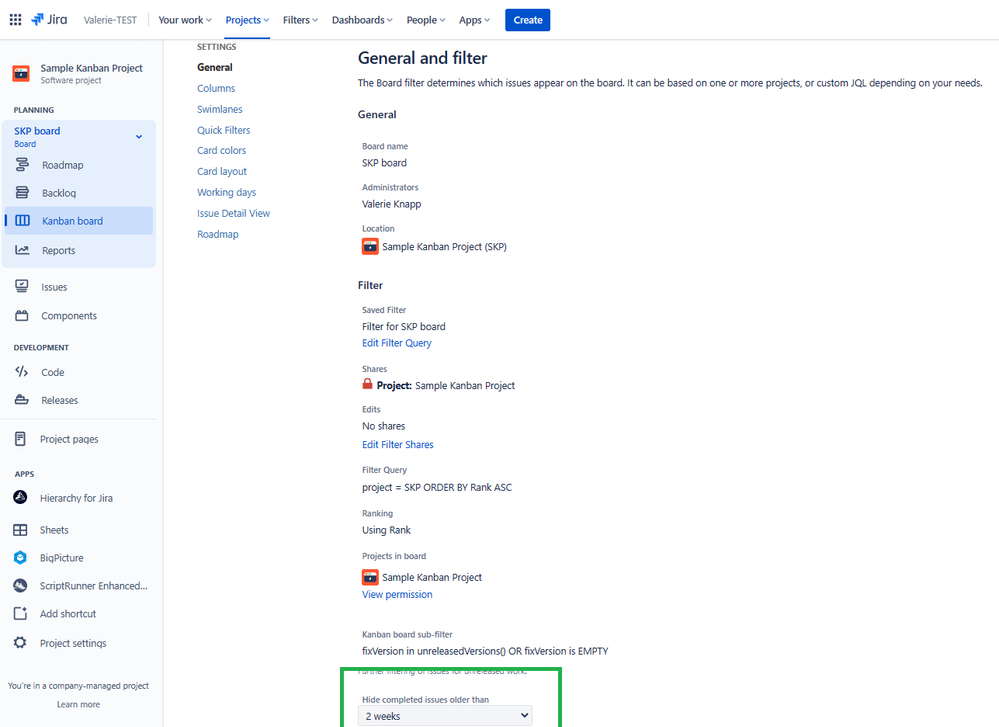999x727 pixels.
Task: Open Swimlanes settings
Action: click(220, 109)
